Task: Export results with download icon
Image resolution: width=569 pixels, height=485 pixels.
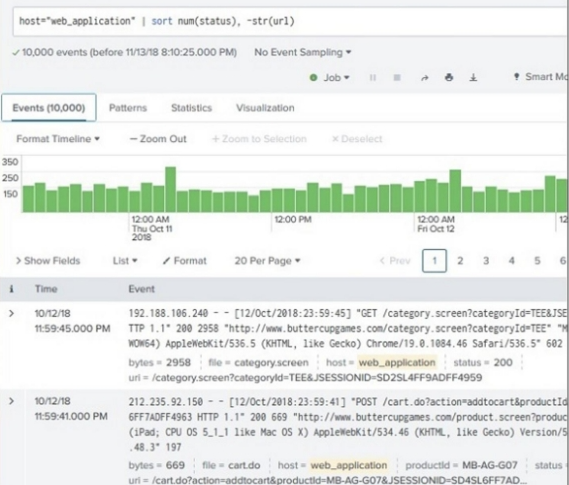Action: tap(473, 77)
